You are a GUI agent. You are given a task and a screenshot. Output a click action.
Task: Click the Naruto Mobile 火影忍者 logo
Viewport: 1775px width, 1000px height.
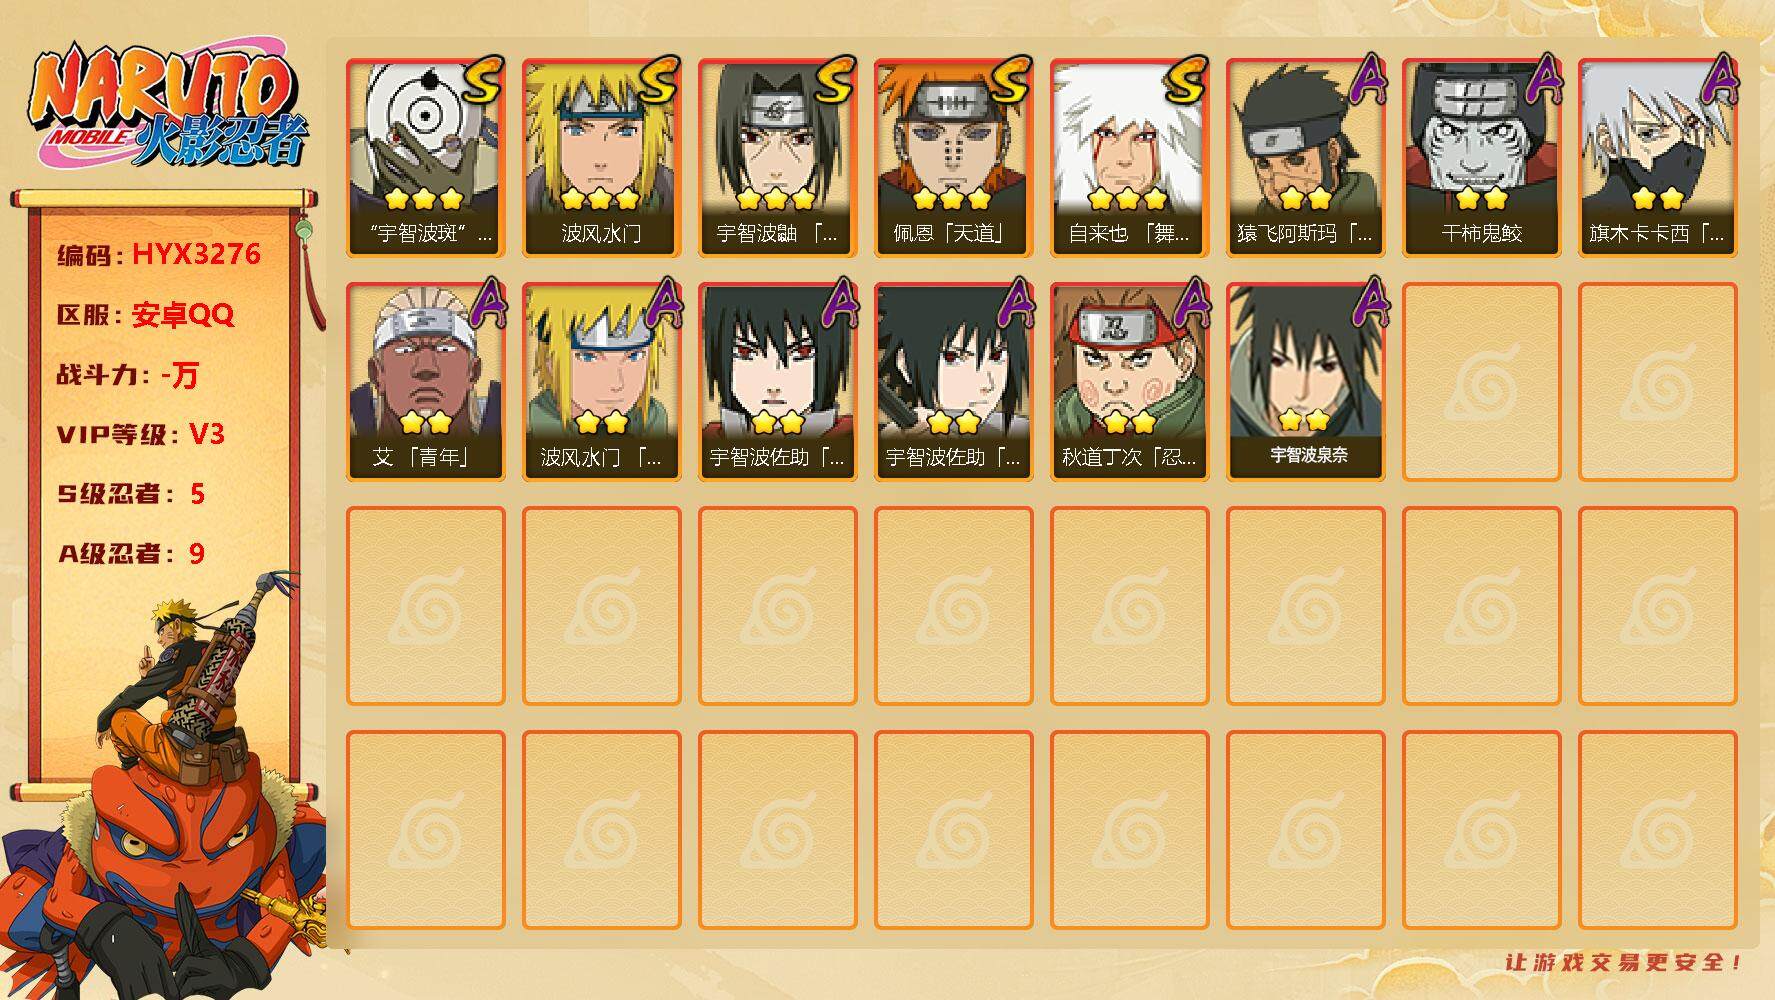[x=166, y=108]
